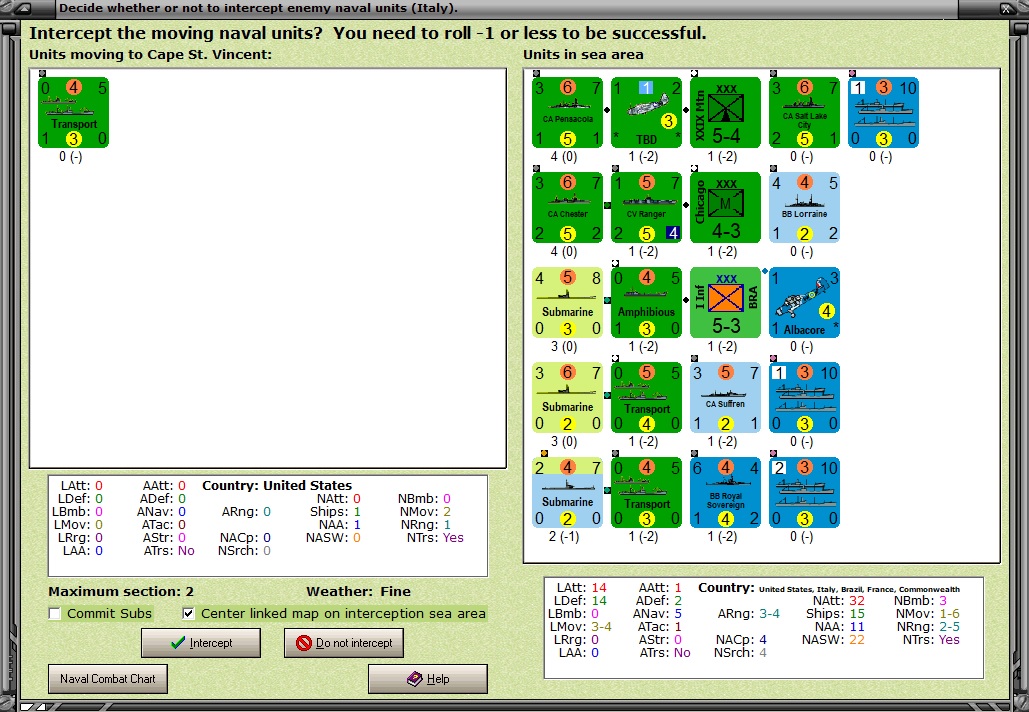Select the BB Lorraine battleship counter
The image size is (1029, 712).
[805, 207]
